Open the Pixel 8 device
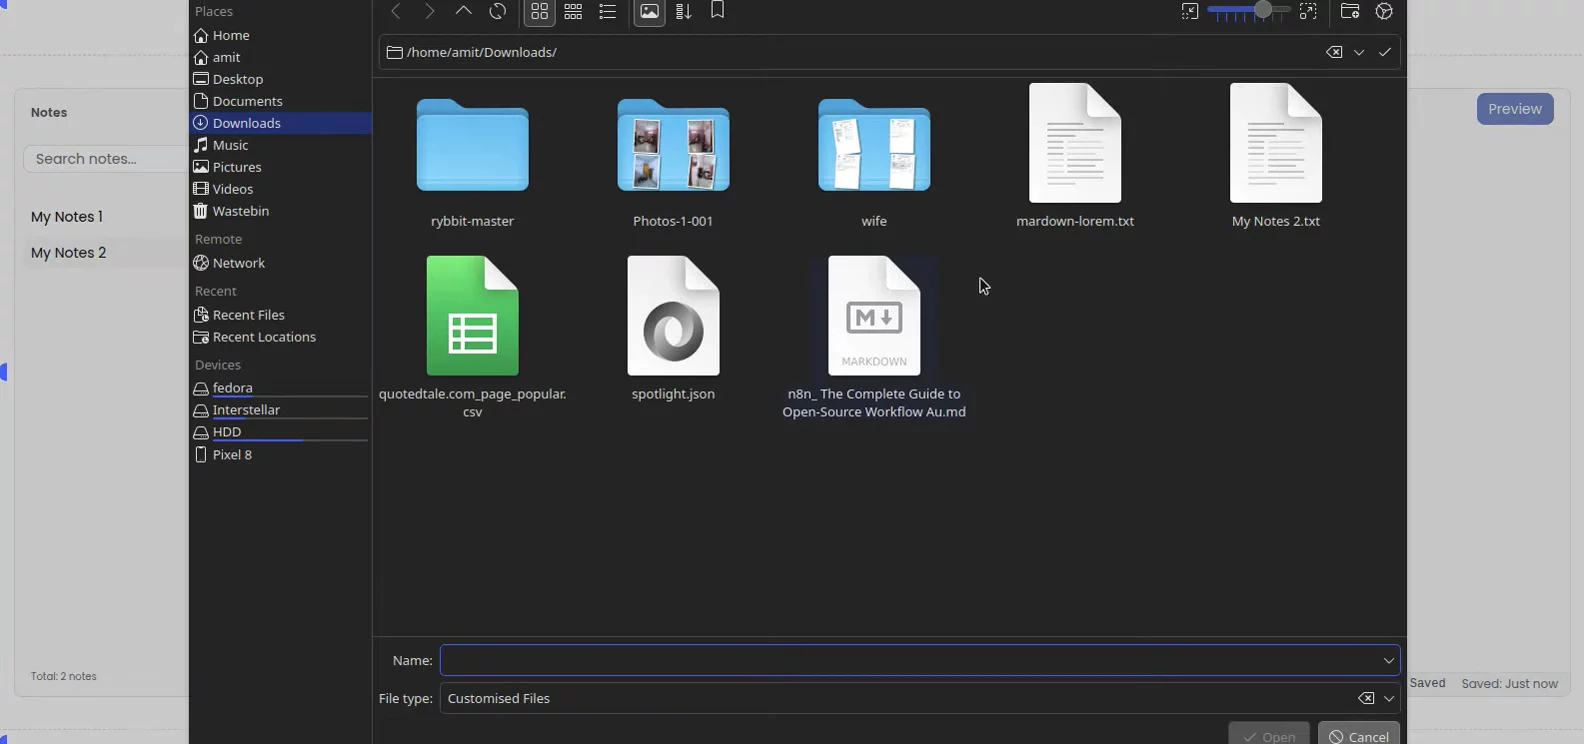 [x=280, y=454]
